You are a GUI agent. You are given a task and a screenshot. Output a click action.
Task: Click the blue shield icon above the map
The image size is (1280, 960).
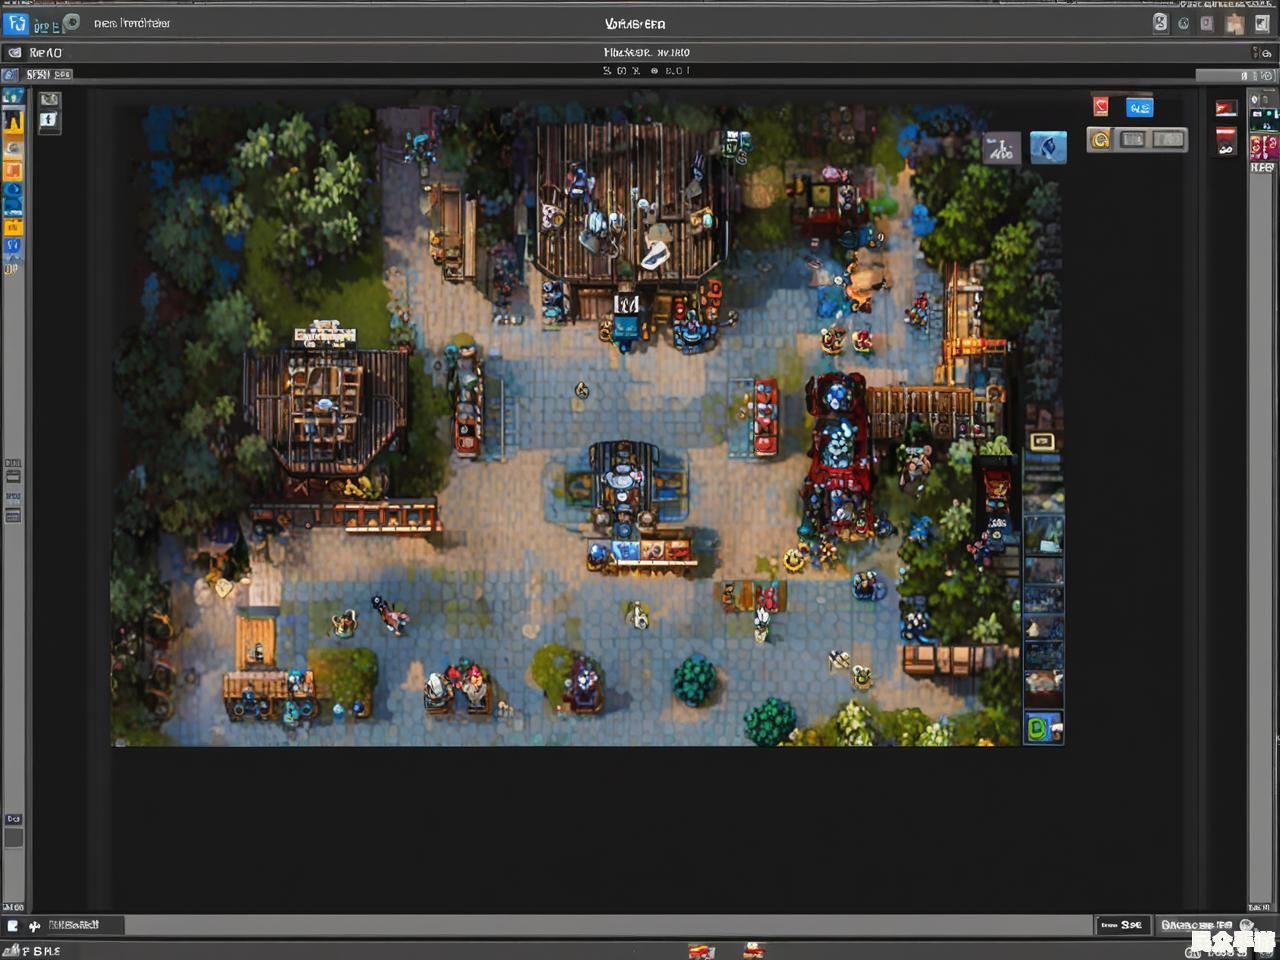(1048, 148)
